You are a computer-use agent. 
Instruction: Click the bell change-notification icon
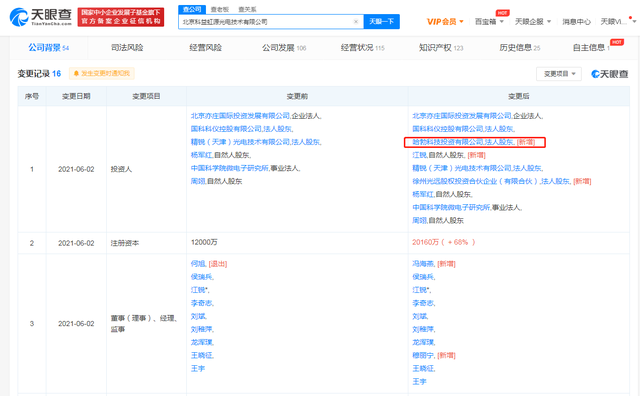click(76, 73)
